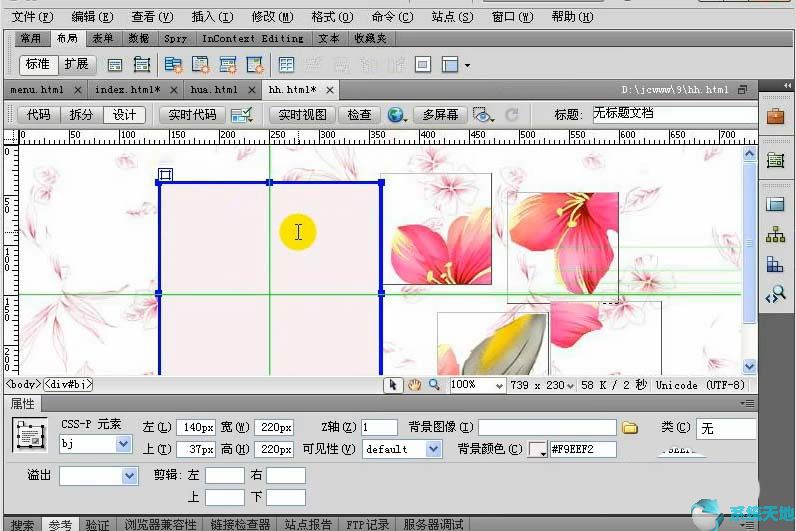
Task: Close the menu.html document tab
Action: point(78,90)
